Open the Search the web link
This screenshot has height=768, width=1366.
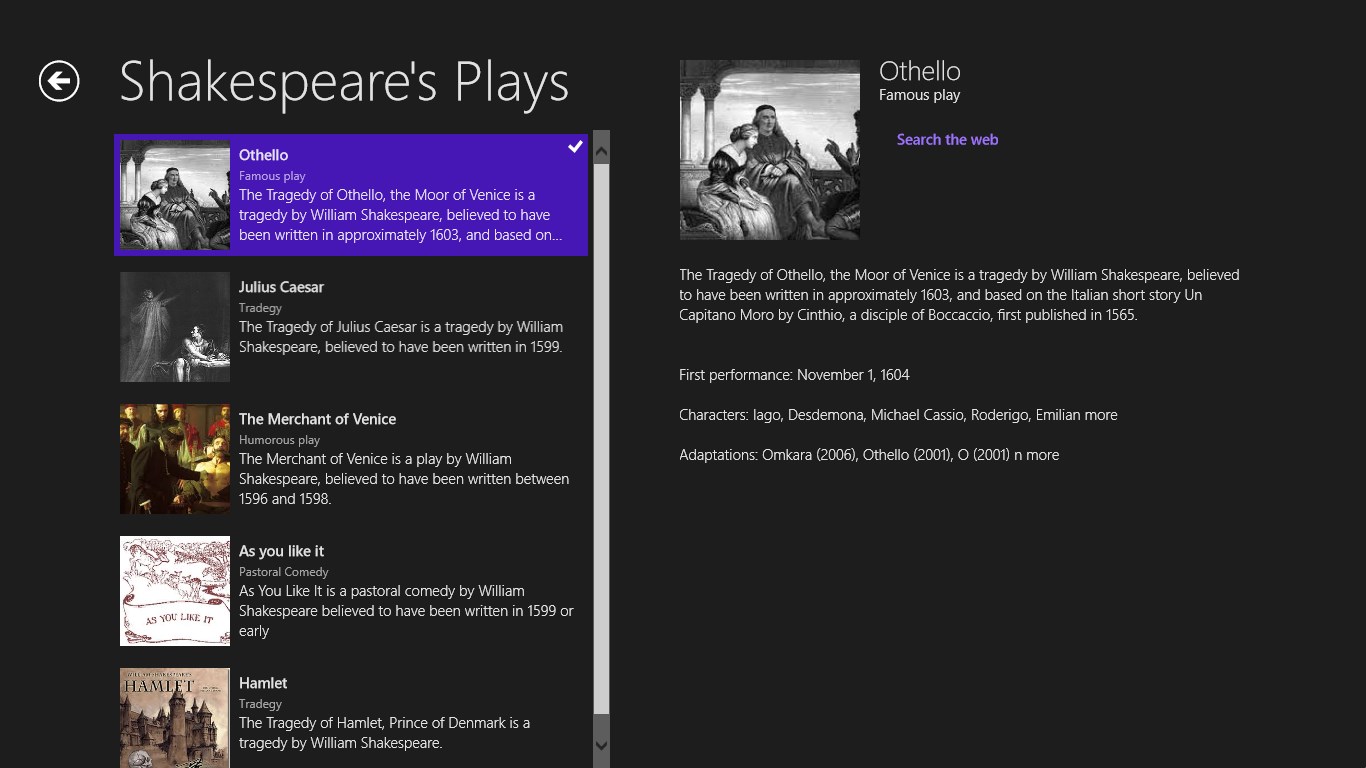point(947,140)
